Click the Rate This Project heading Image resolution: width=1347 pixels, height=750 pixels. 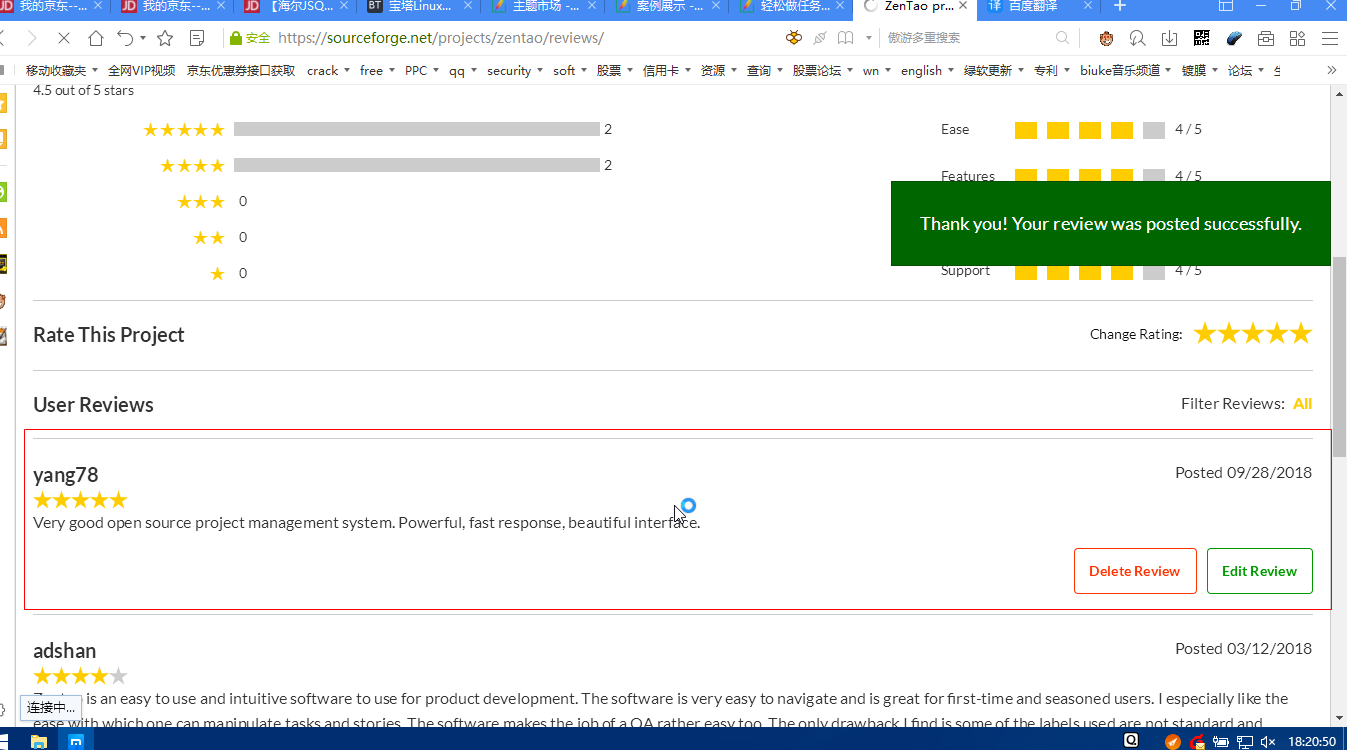pyautogui.click(x=109, y=335)
